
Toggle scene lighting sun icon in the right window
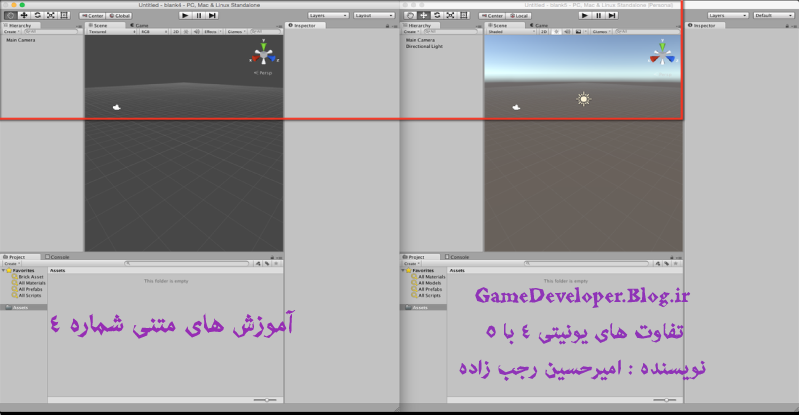coord(556,32)
